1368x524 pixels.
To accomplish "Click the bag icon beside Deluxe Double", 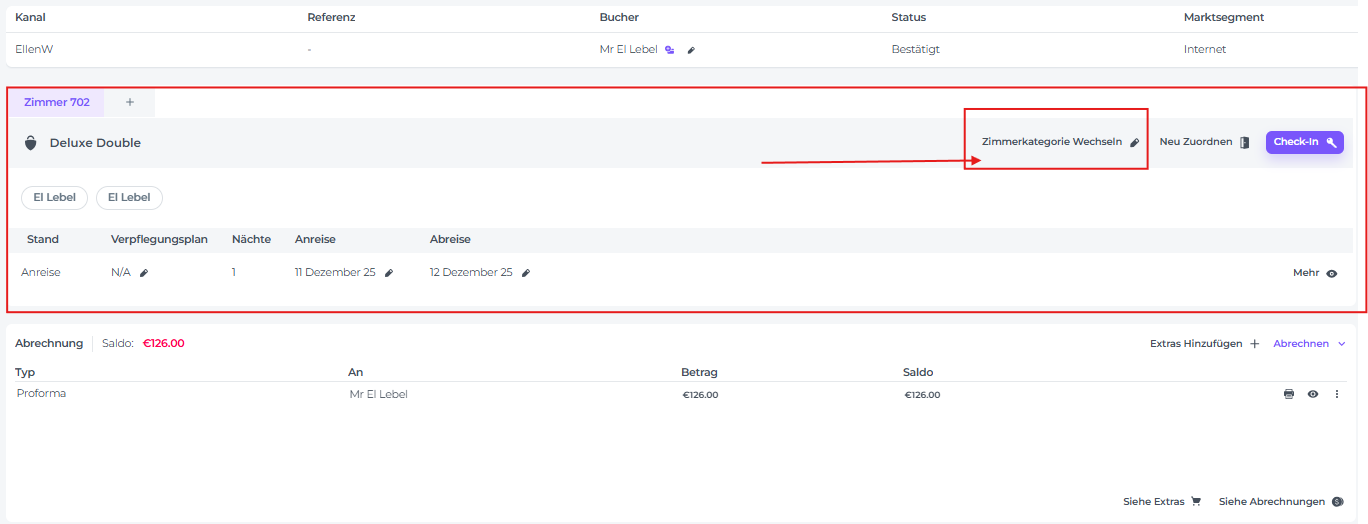I will pos(31,143).
